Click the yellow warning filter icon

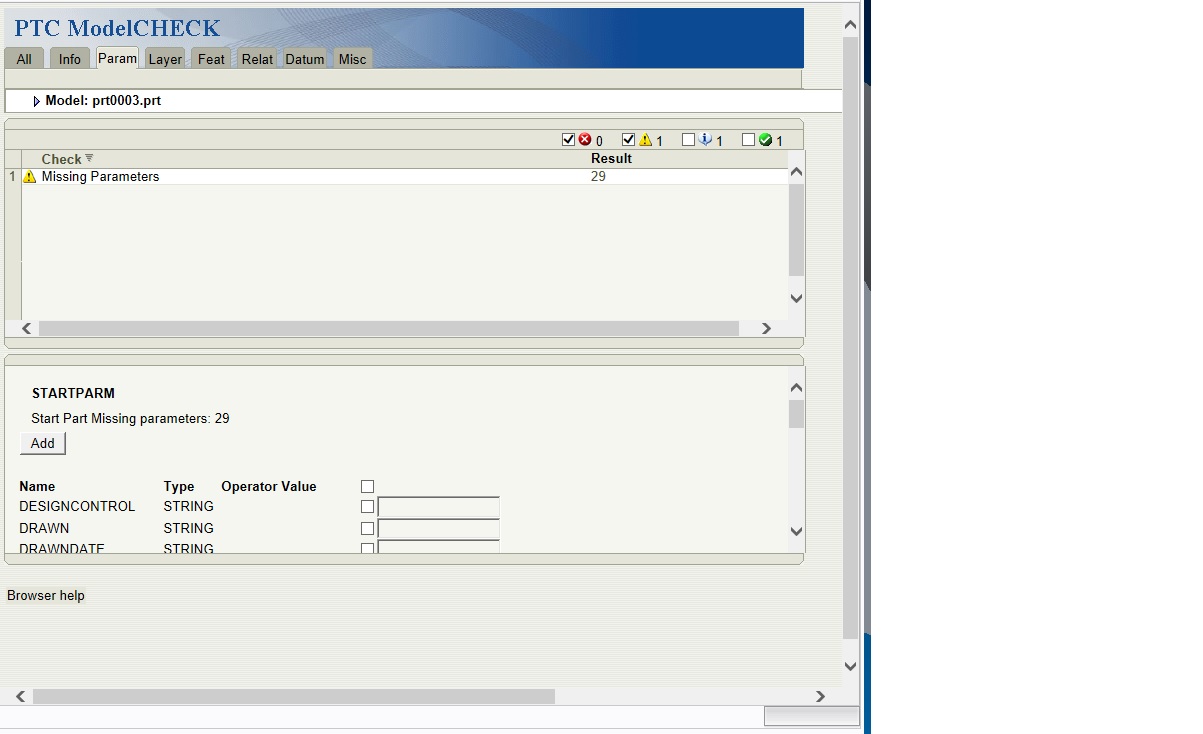click(645, 140)
